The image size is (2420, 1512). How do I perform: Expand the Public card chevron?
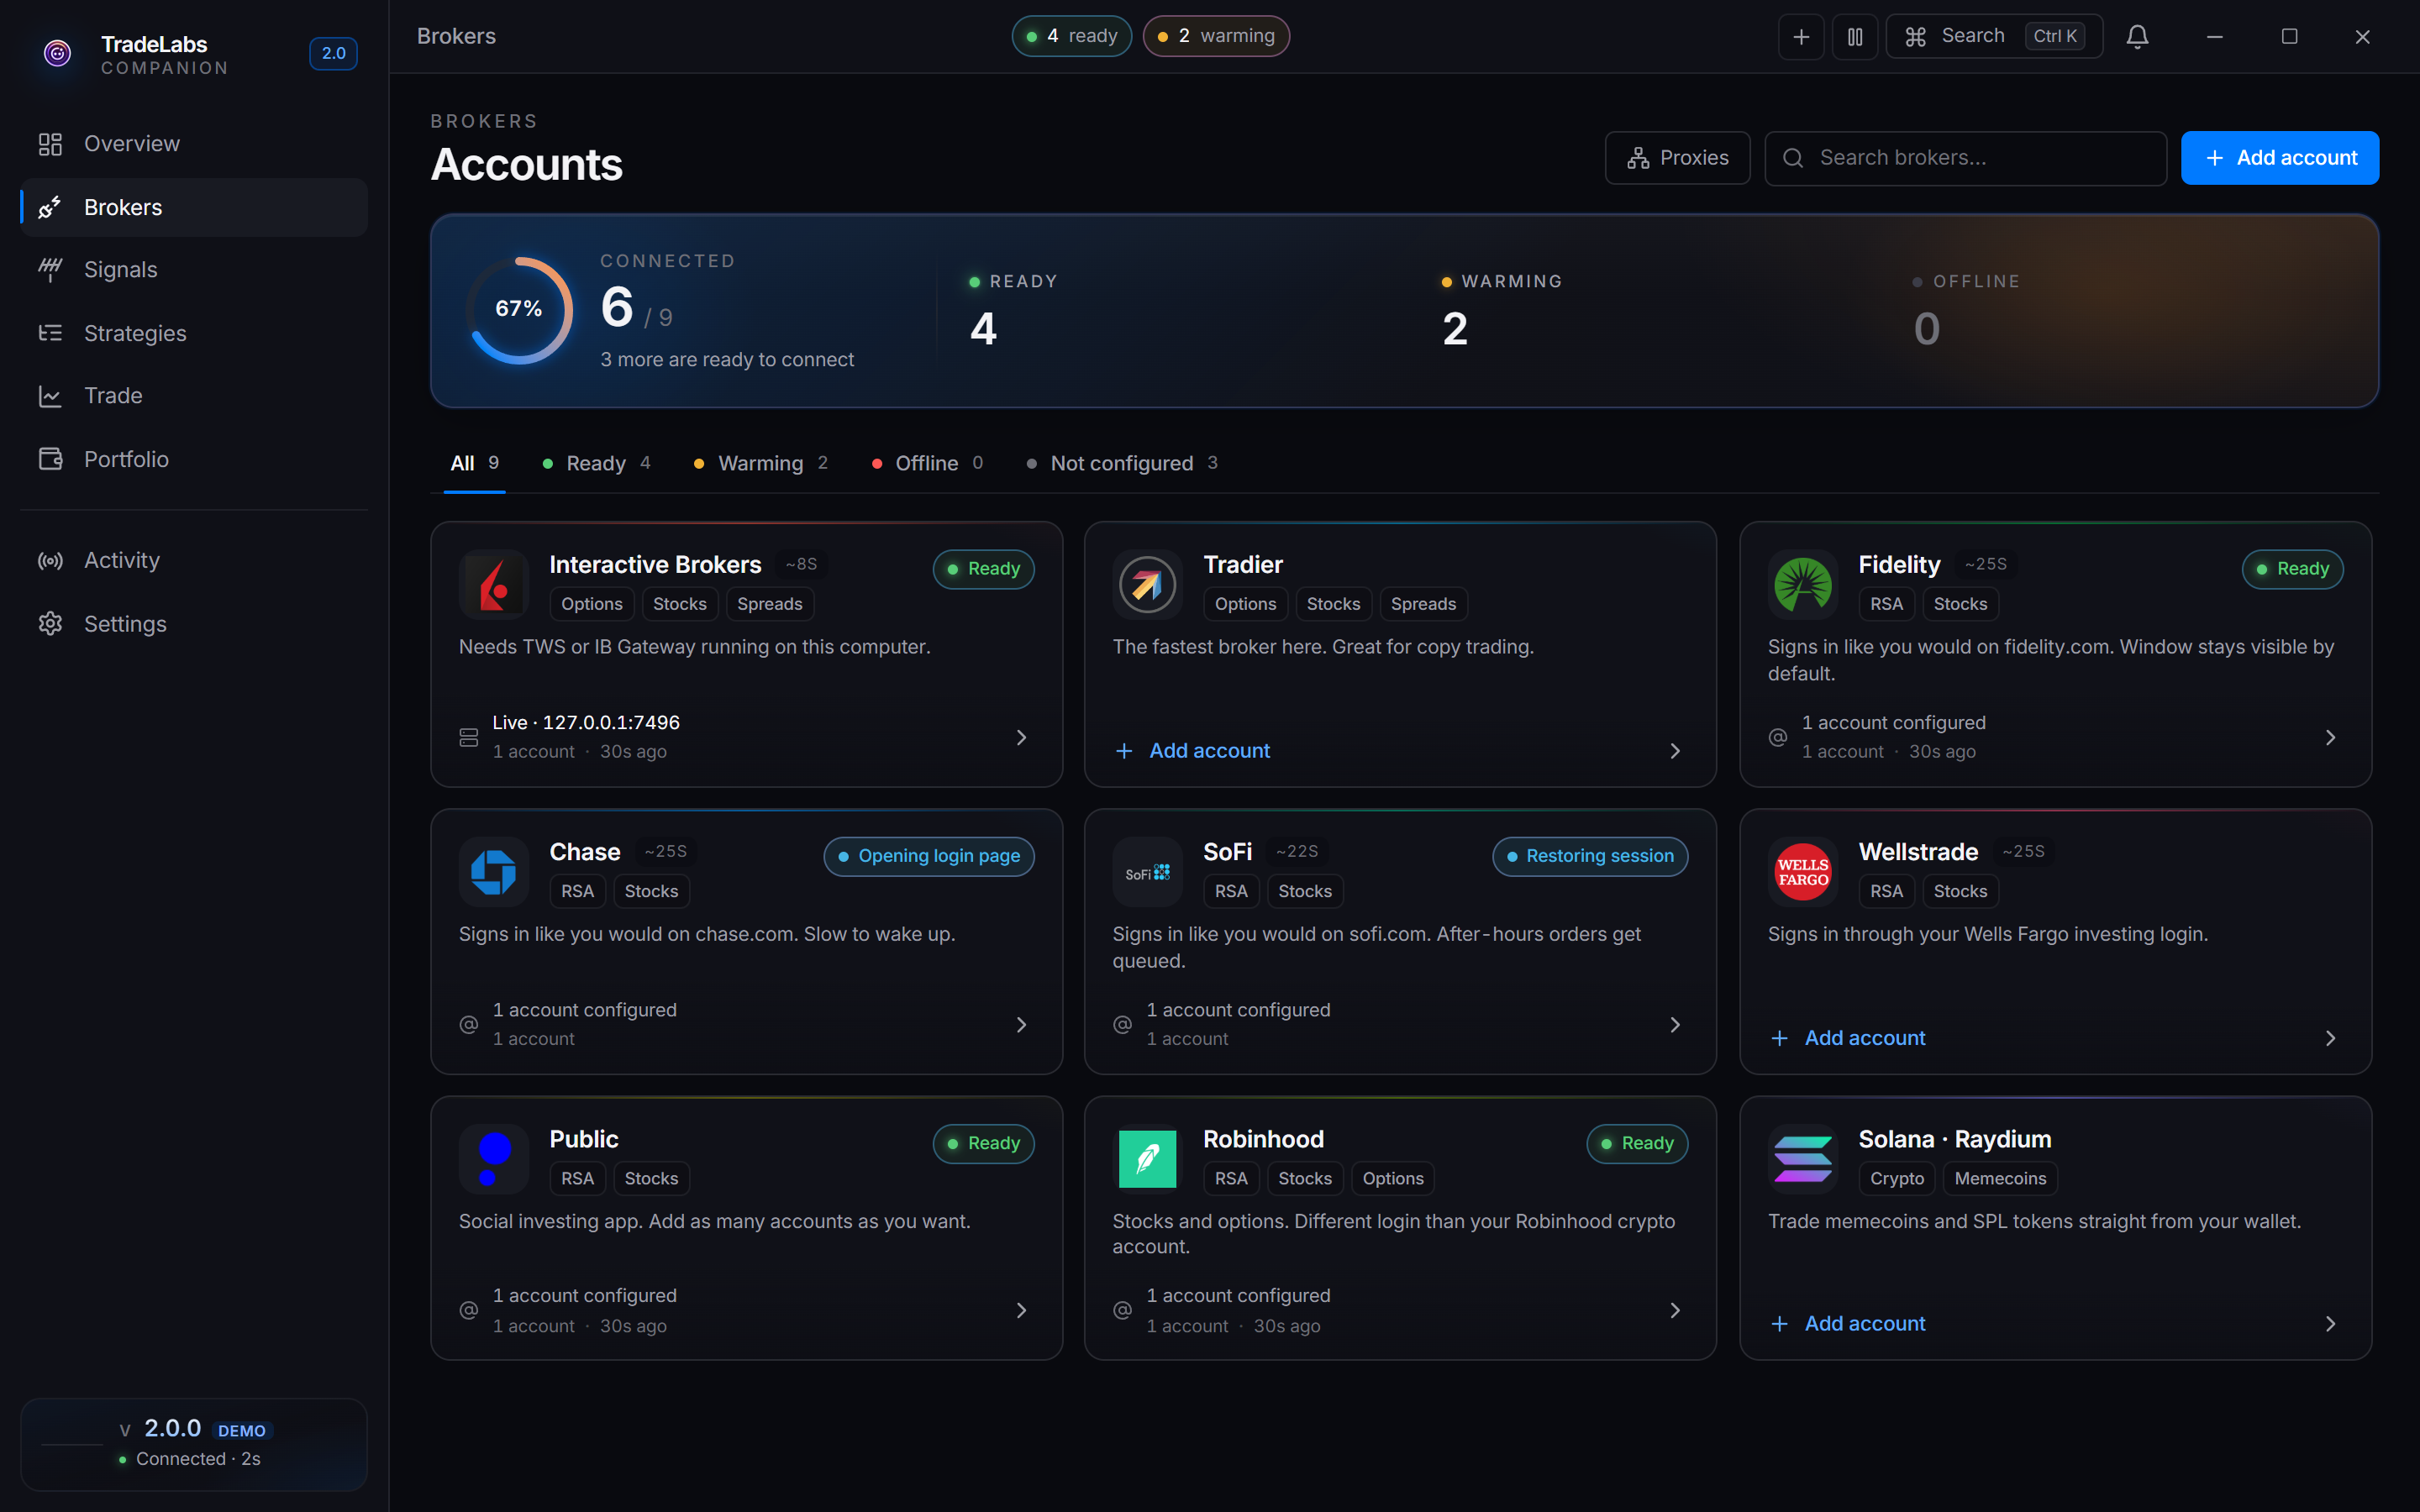coord(1021,1311)
